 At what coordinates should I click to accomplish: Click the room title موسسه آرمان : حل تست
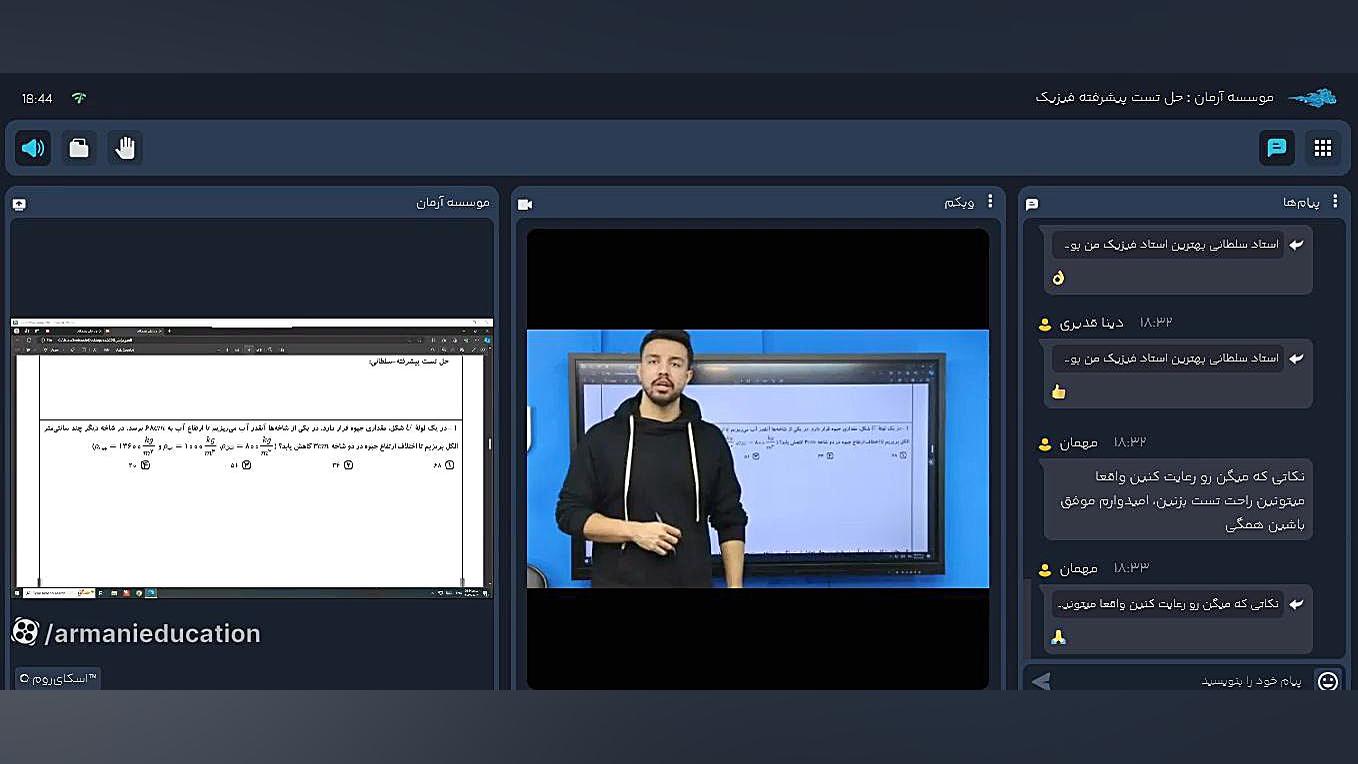pos(1155,97)
